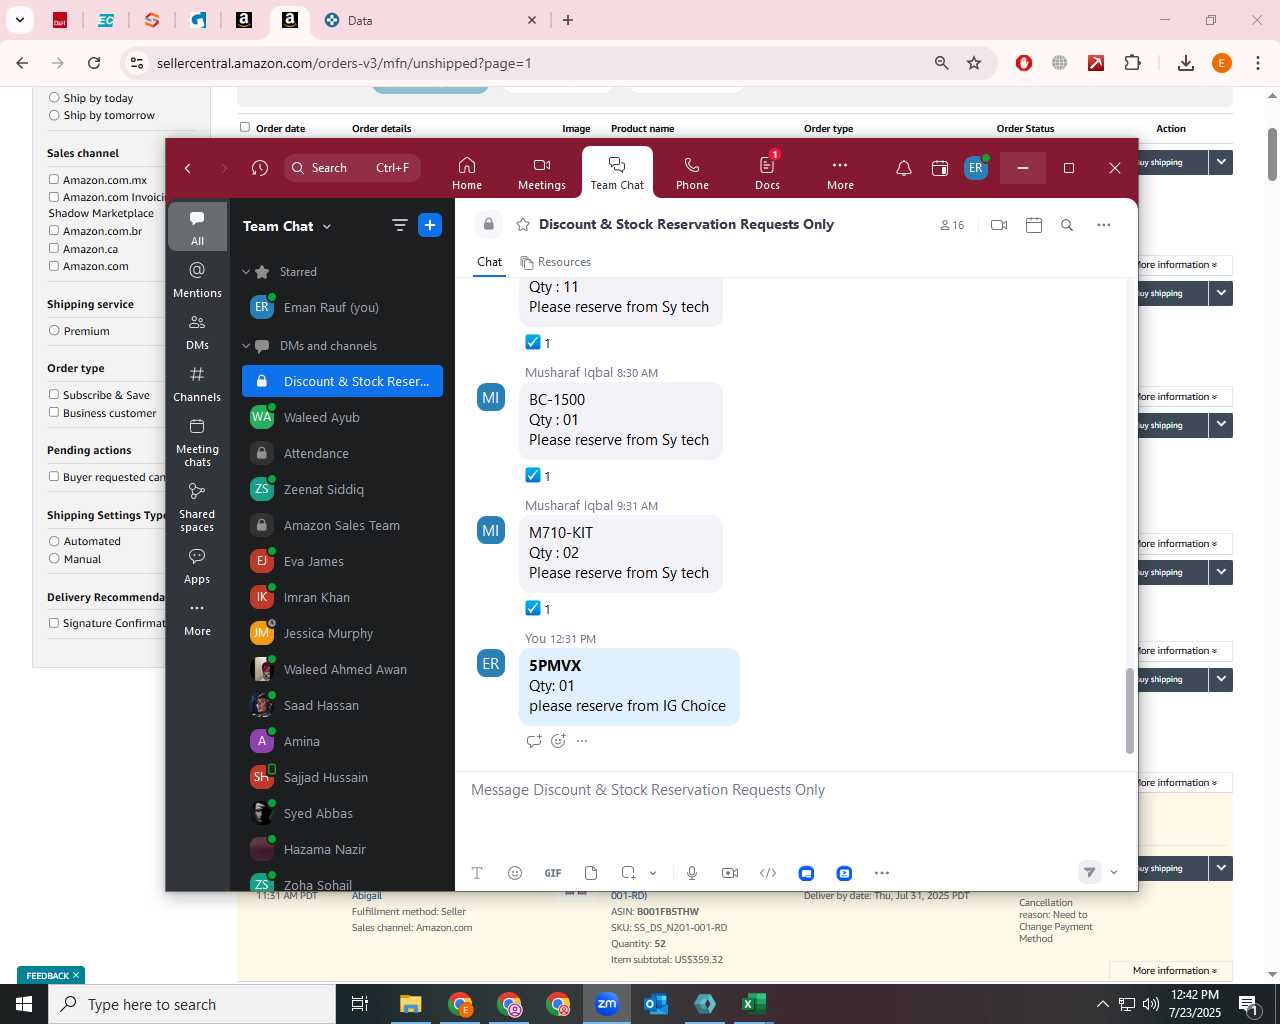Open Apps in Zoom sidebar
This screenshot has height=1024, width=1280.
click(x=197, y=566)
